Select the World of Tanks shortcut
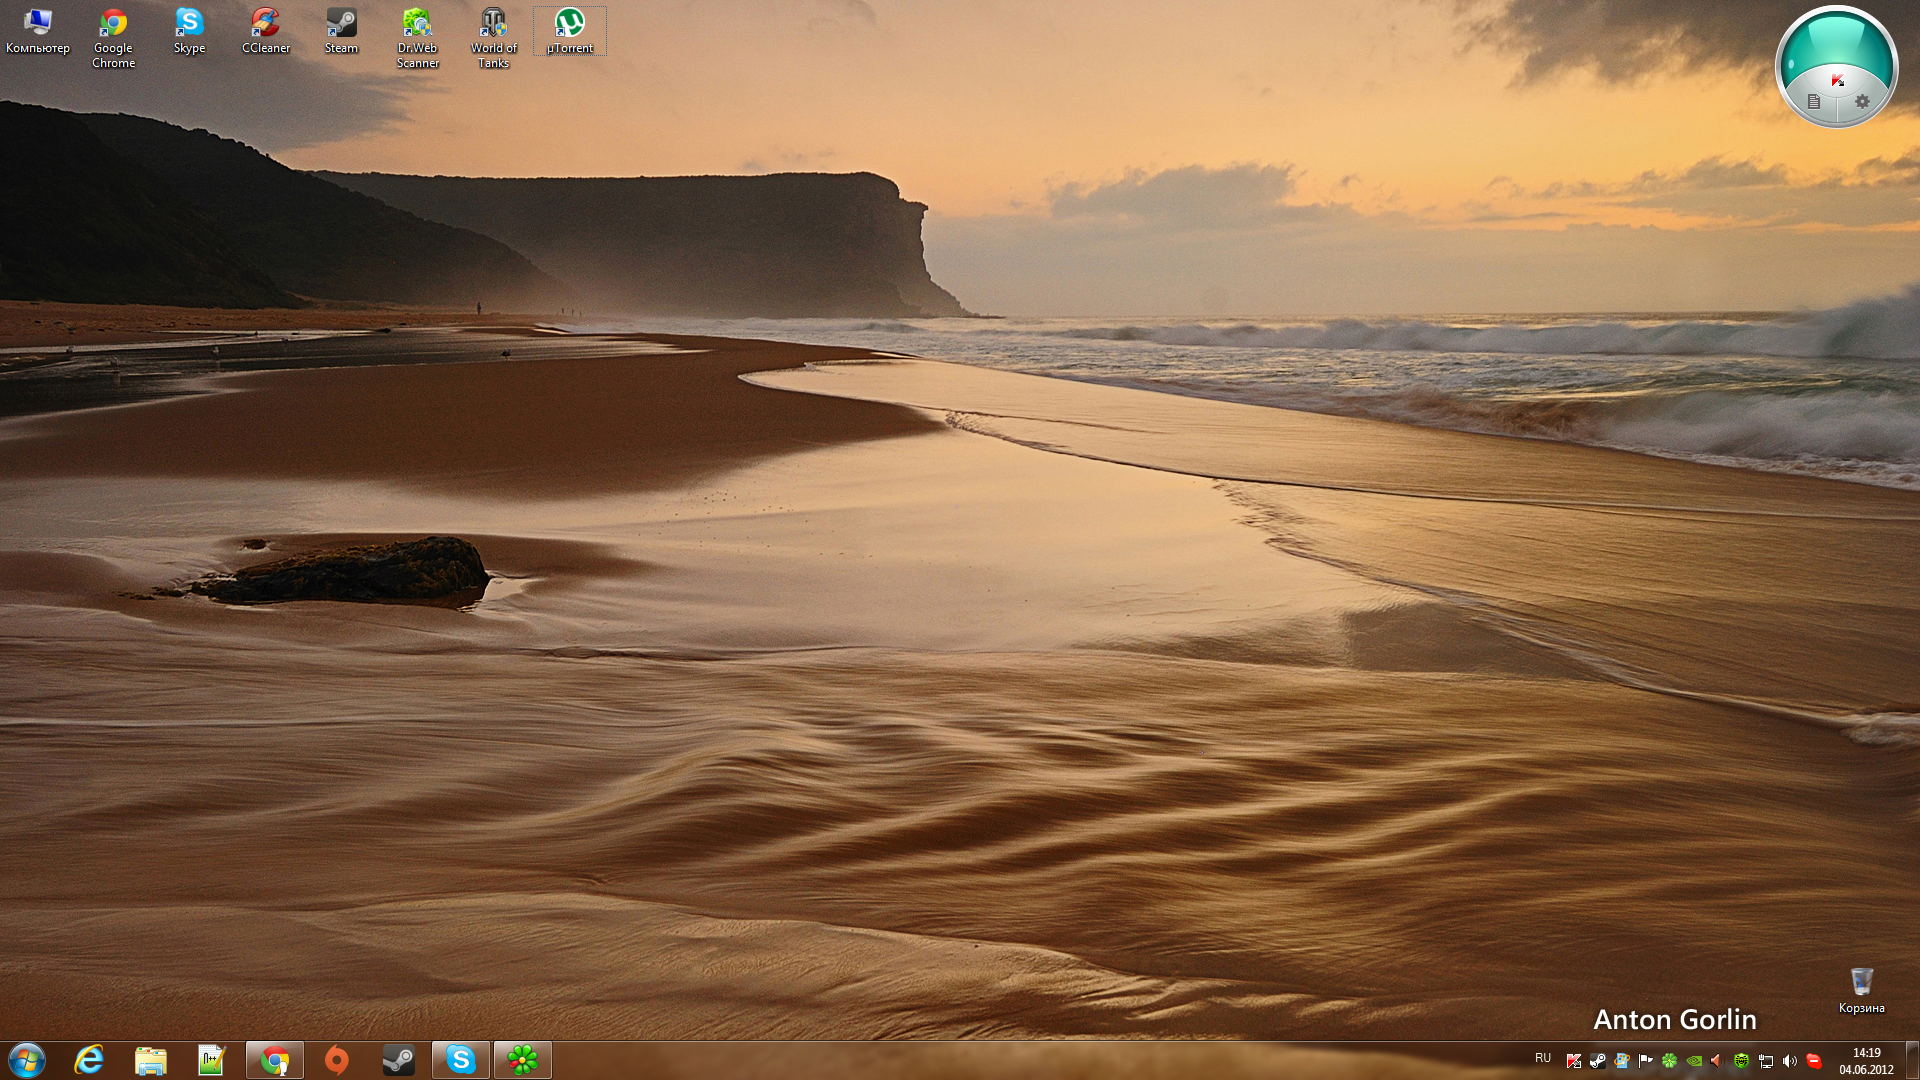This screenshot has height=1080, width=1920. pos(493,39)
